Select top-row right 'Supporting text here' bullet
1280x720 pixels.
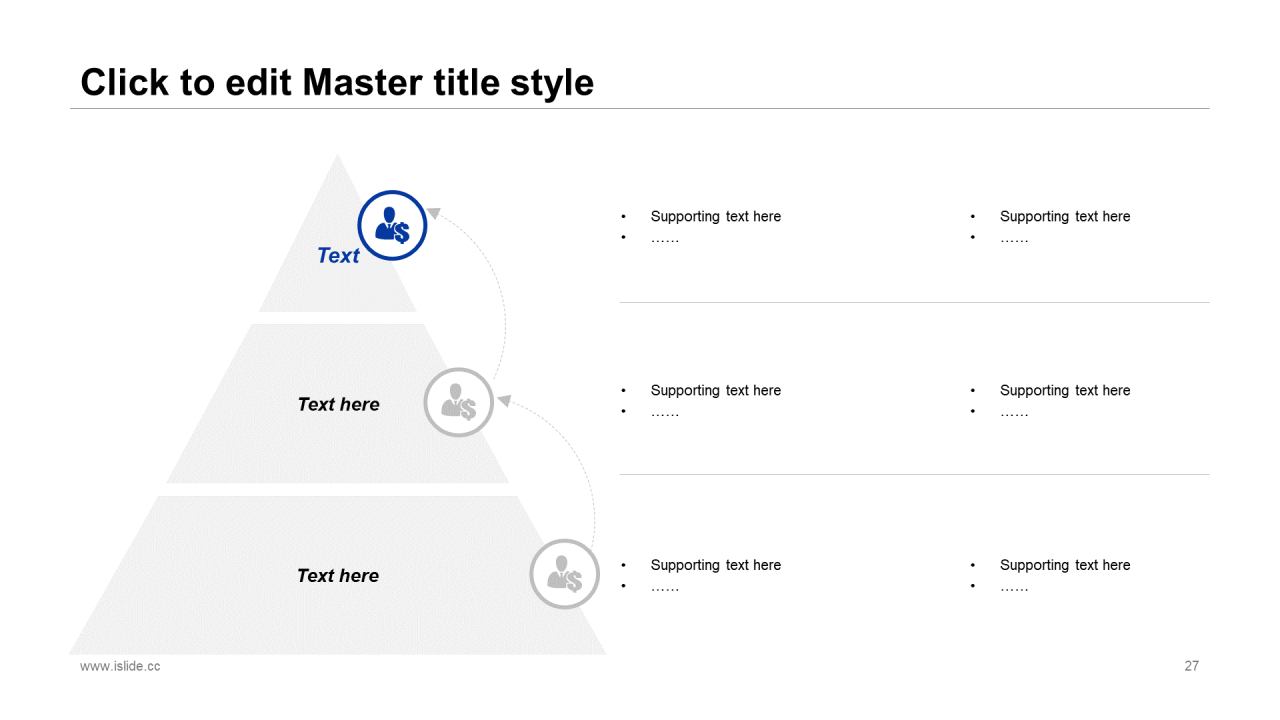coord(1065,216)
